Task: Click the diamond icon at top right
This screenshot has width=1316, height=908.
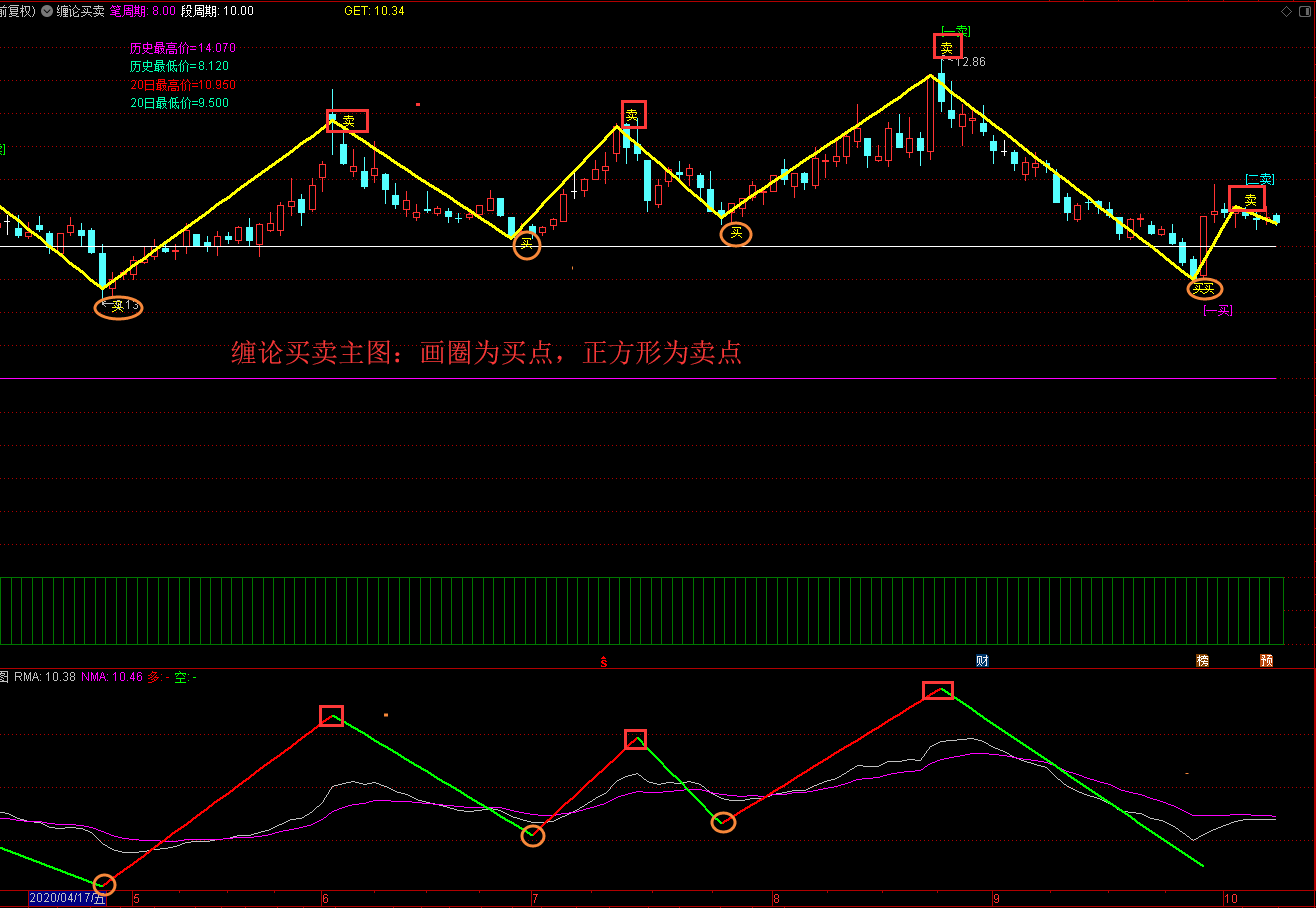Action: (x=1286, y=11)
